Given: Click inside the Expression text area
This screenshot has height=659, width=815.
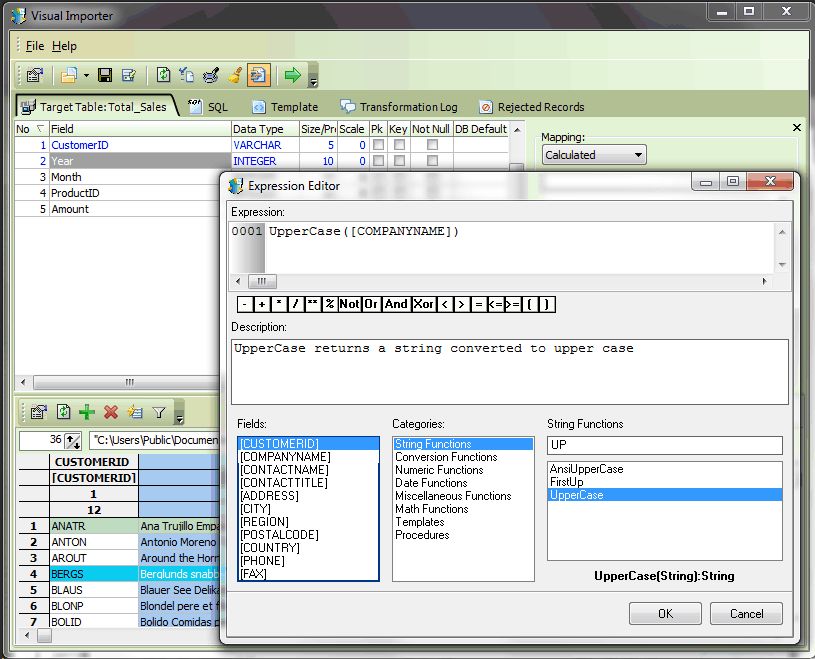Looking at the screenshot, I should (519, 248).
